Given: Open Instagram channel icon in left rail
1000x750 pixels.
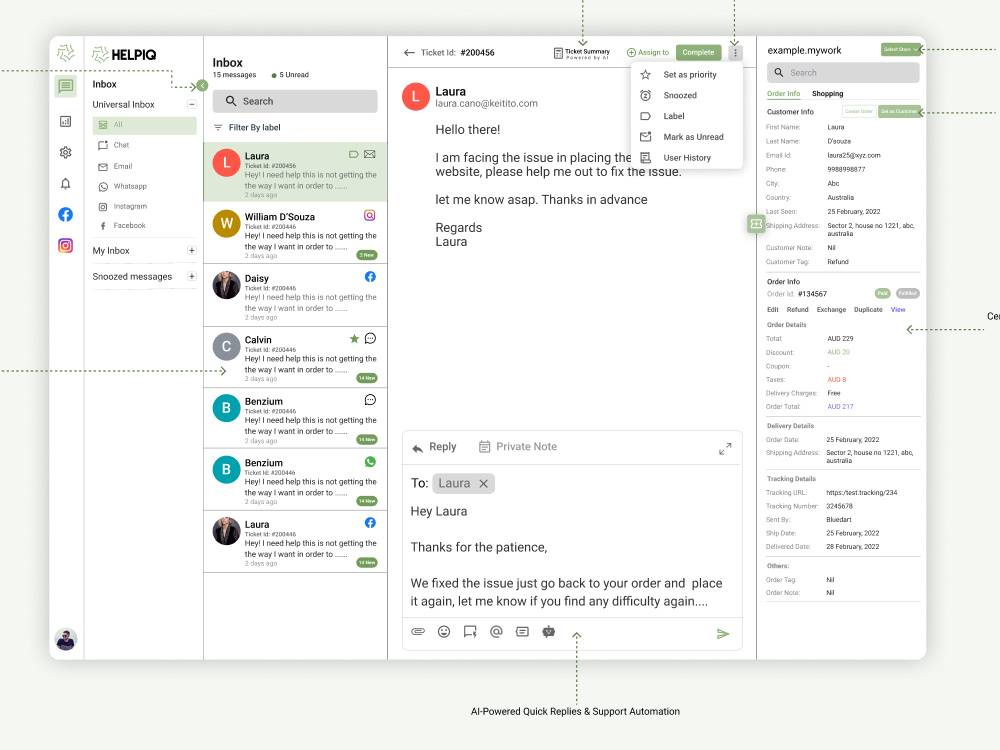Looking at the screenshot, I should 66,246.
